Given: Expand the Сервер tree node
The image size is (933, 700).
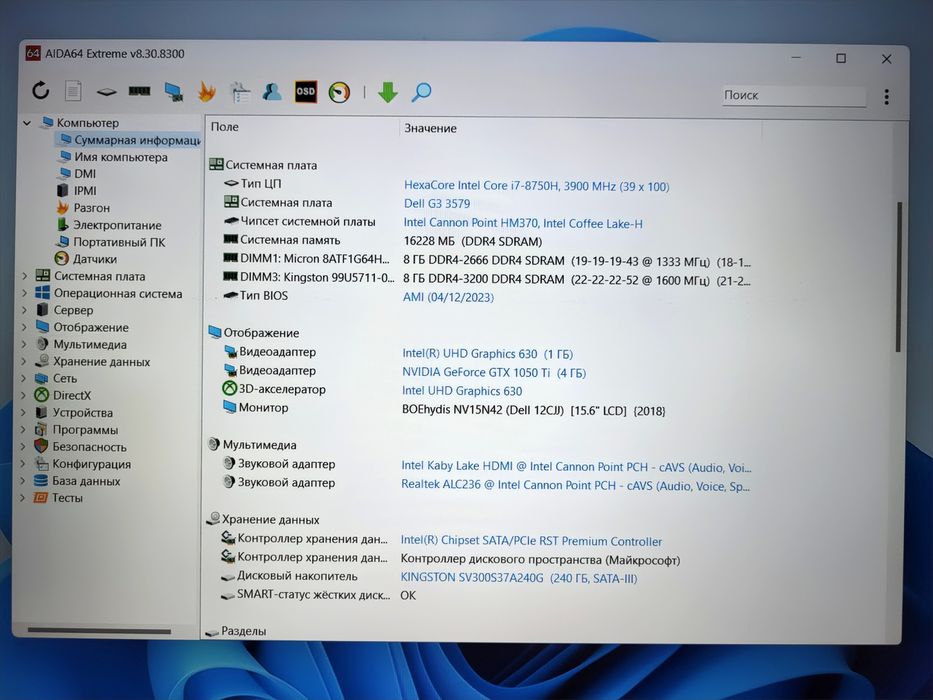Looking at the screenshot, I should click(x=24, y=310).
